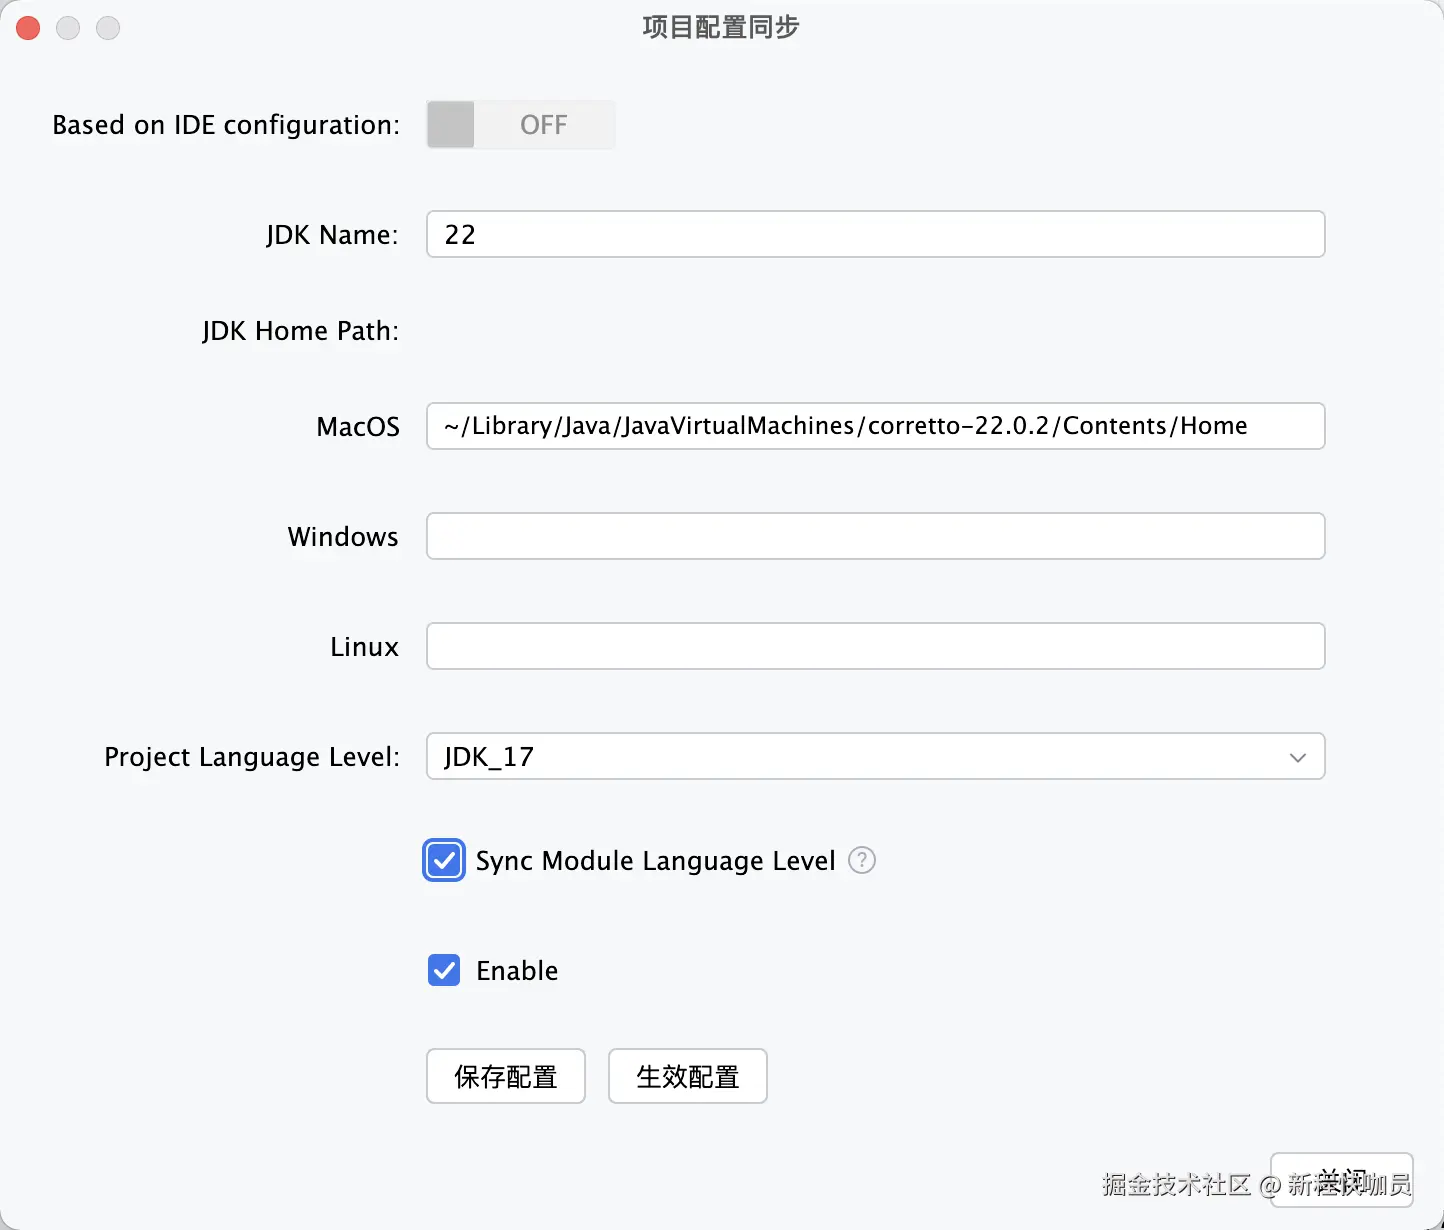
Task: Click the MacOS JDK home path field
Action: tap(874, 426)
